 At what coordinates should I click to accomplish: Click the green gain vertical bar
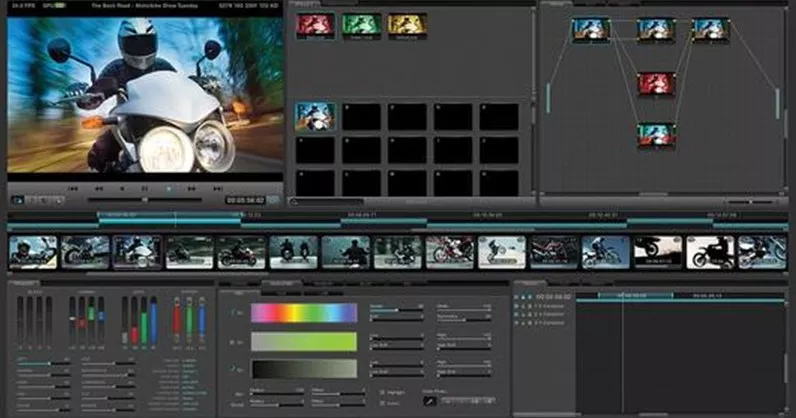[189, 320]
